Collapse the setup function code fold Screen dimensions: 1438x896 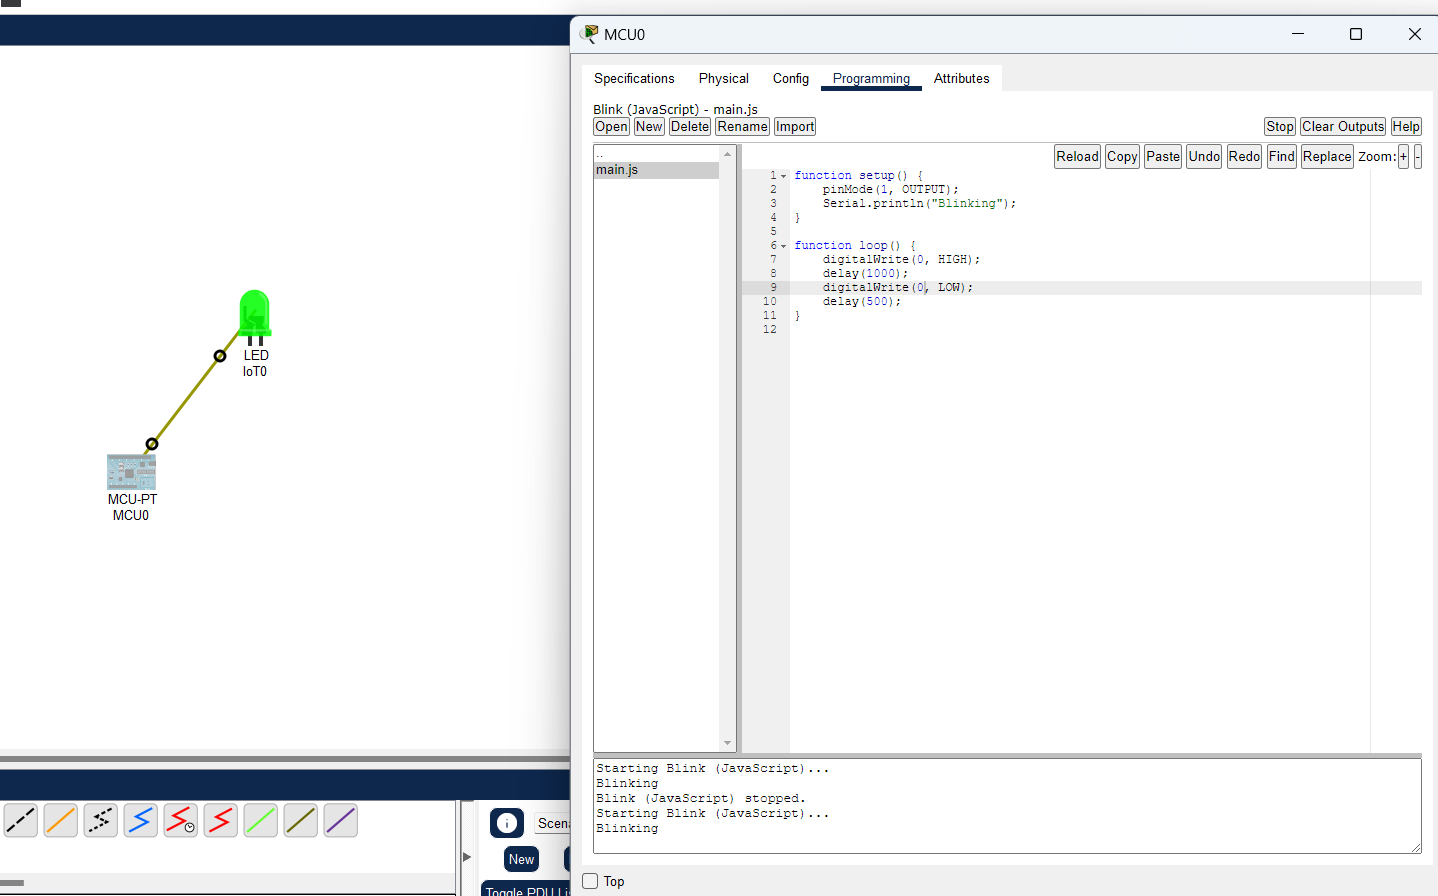tap(783, 175)
